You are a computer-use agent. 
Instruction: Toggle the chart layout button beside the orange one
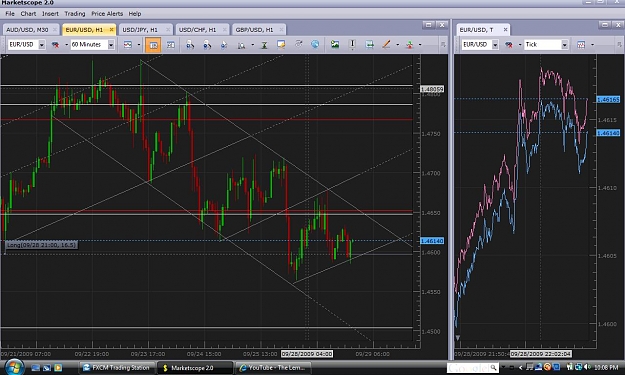[x=171, y=45]
